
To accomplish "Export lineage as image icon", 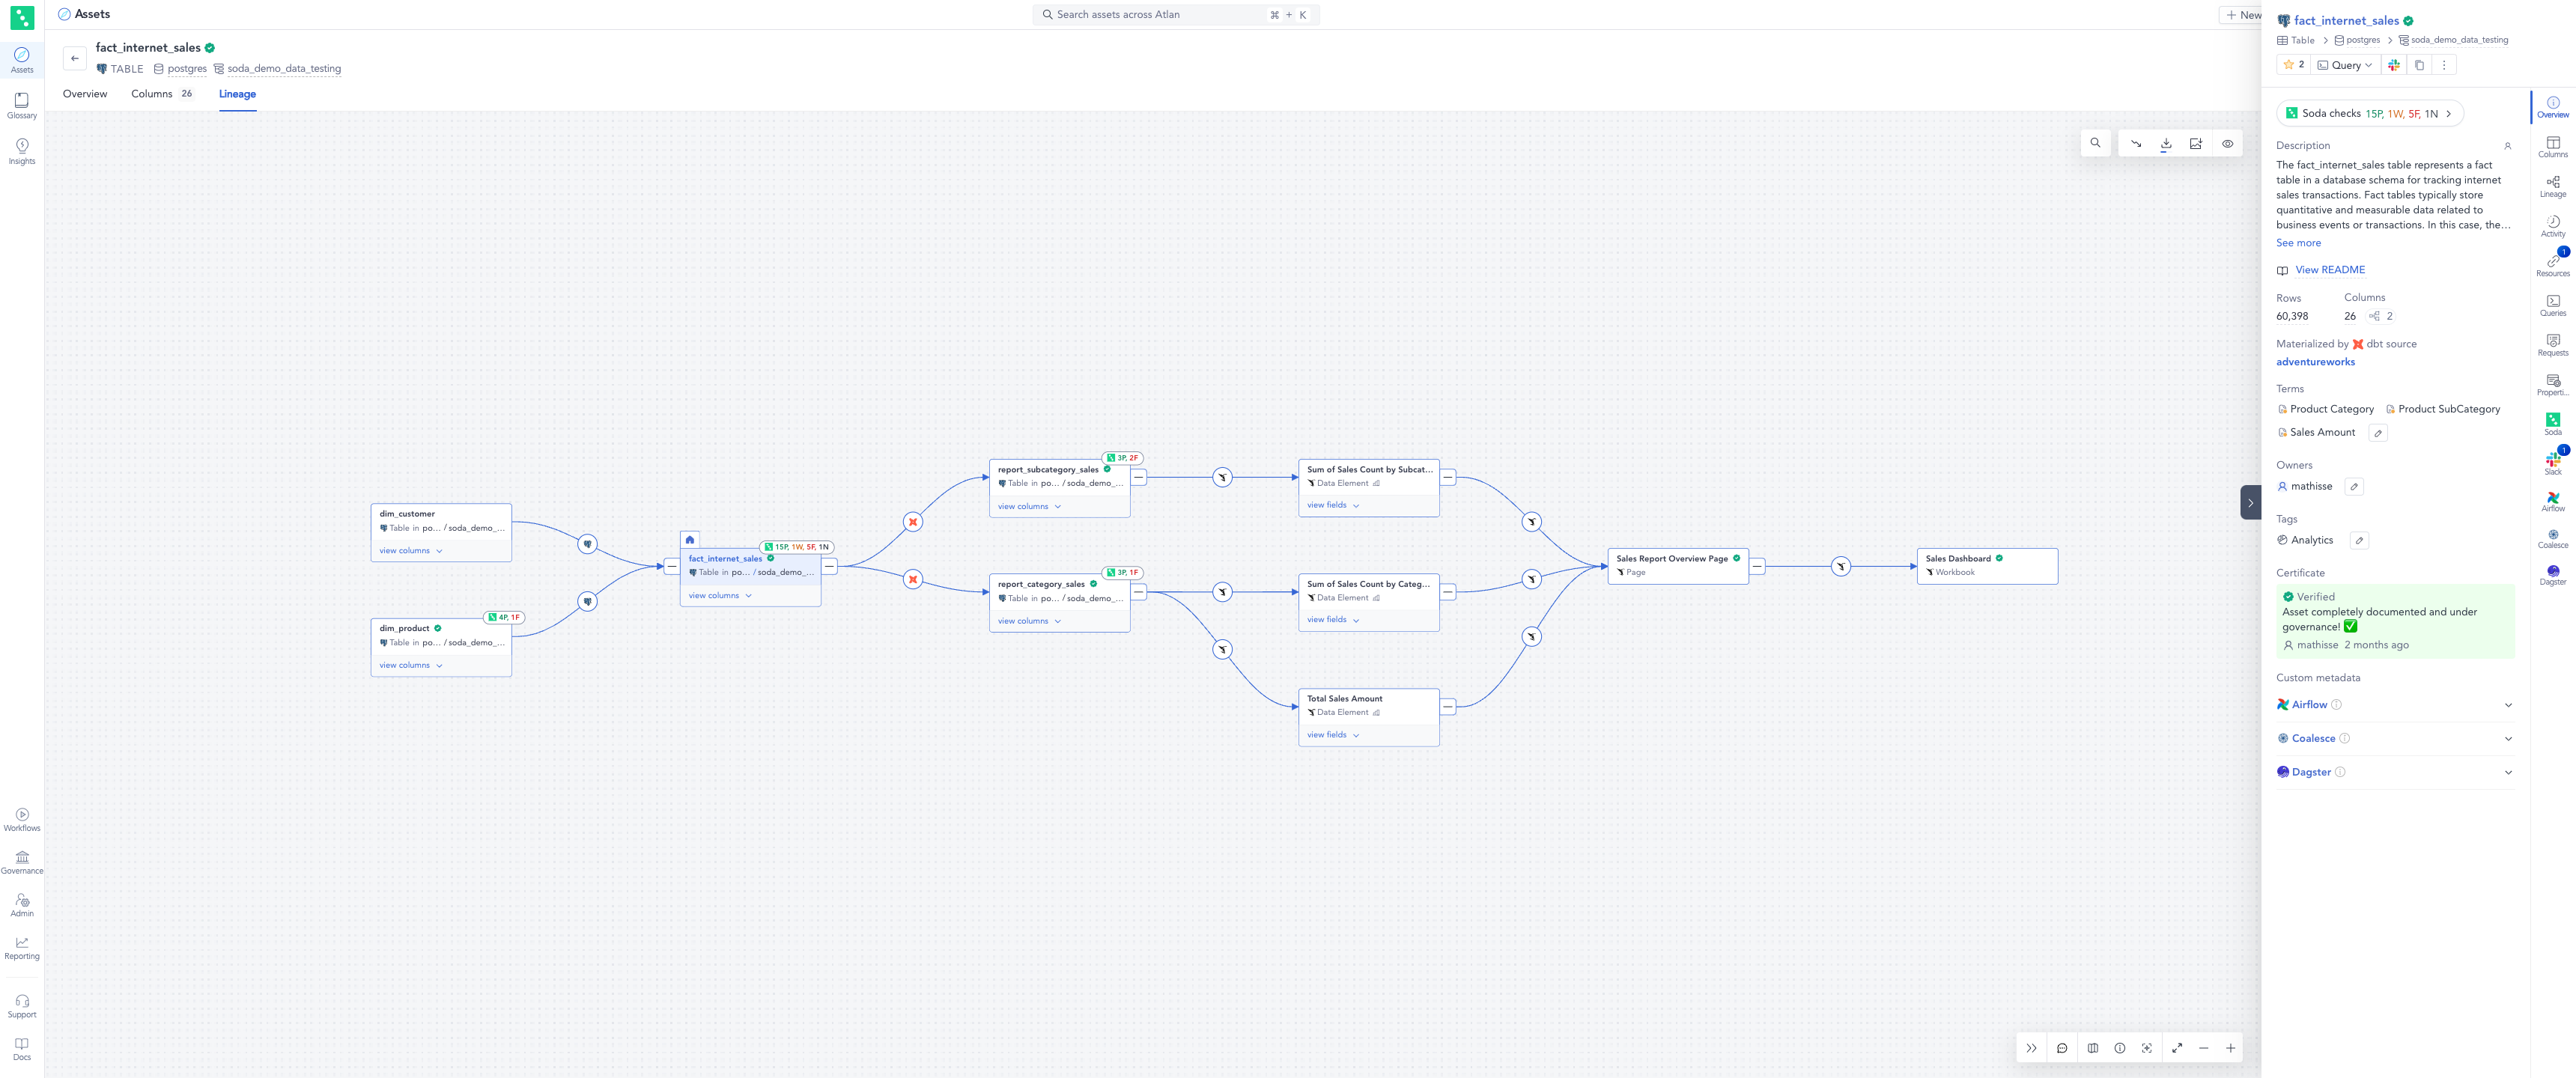I will pyautogui.click(x=2195, y=144).
